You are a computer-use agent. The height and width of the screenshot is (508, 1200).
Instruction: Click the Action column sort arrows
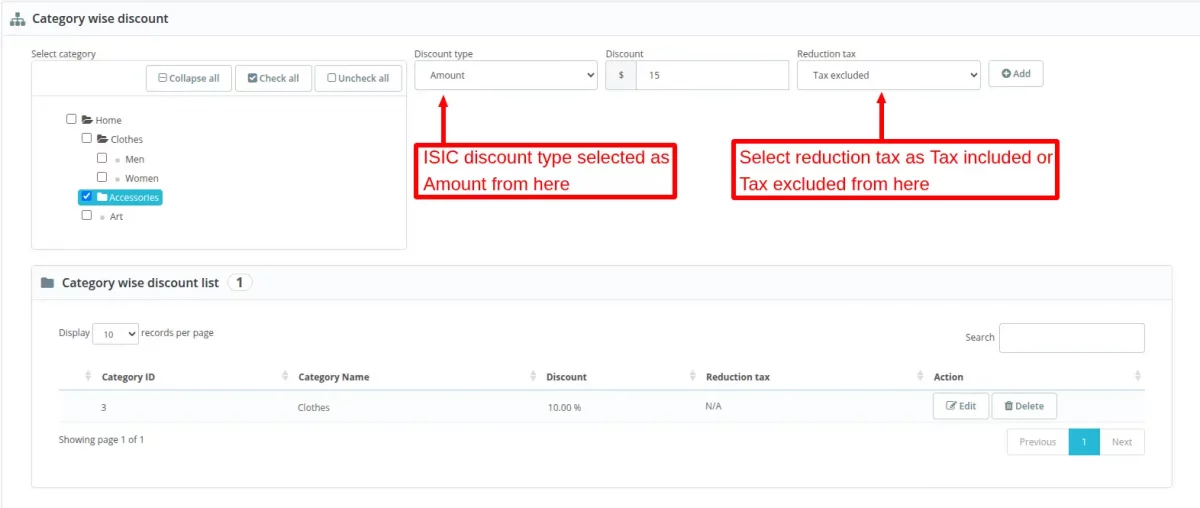(1138, 376)
